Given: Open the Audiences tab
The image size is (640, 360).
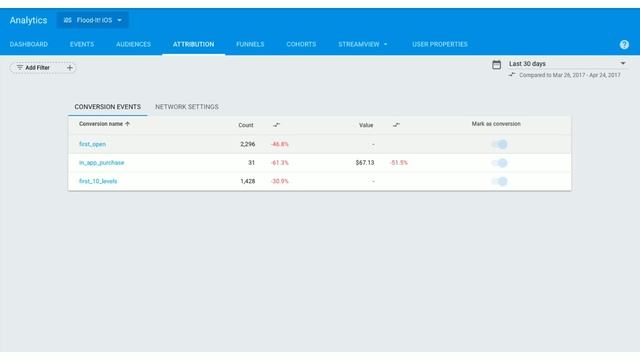Looking at the screenshot, I should coord(133,44).
